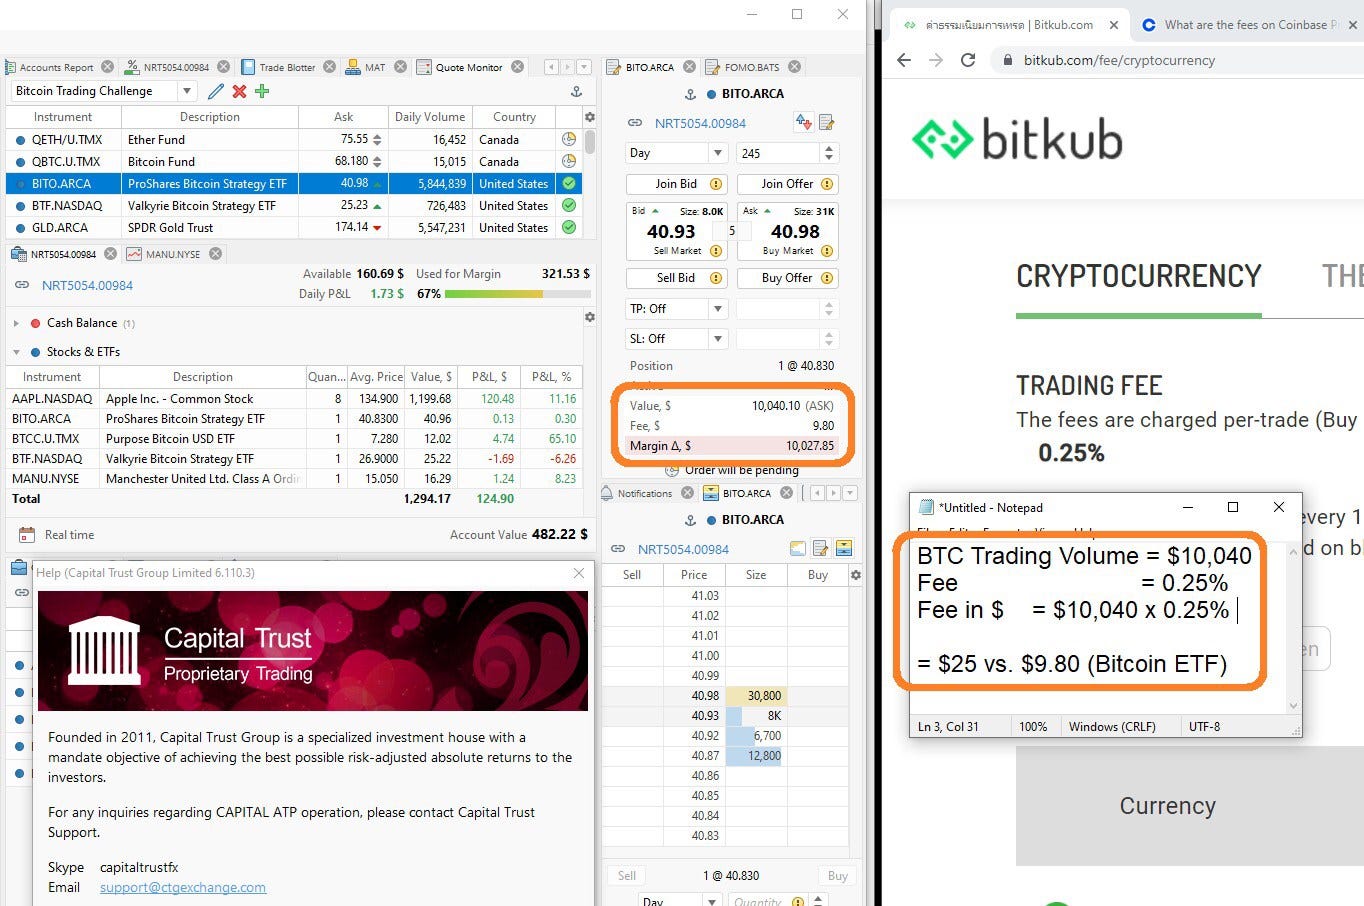Image resolution: width=1364 pixels, height=906 pixels.
Task: Select AAPL.NASDAQ position row
Action: [x=294, y=398]
